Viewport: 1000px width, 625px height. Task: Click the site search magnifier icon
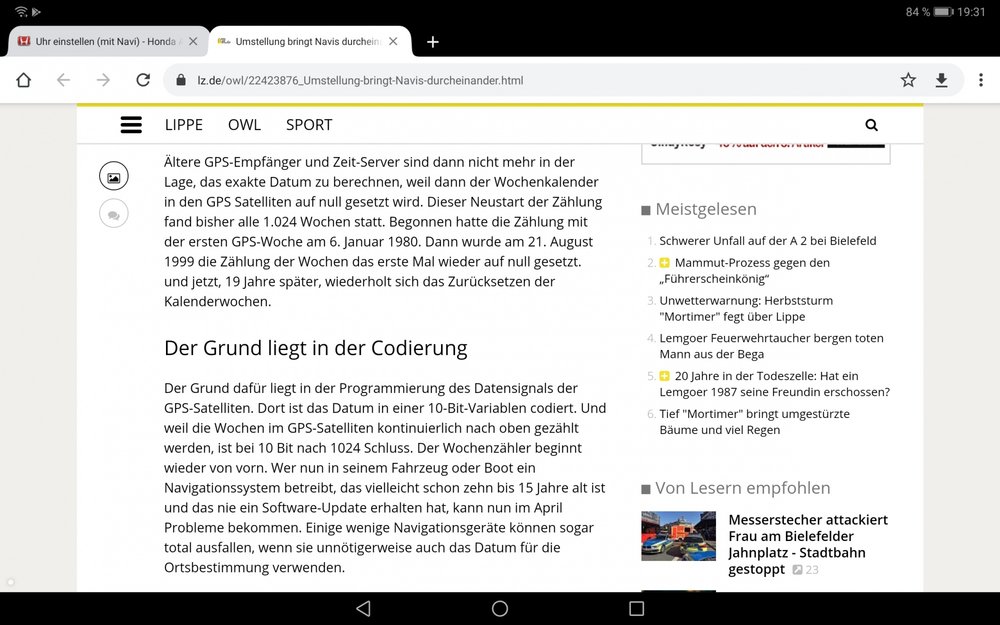(871, 125)
